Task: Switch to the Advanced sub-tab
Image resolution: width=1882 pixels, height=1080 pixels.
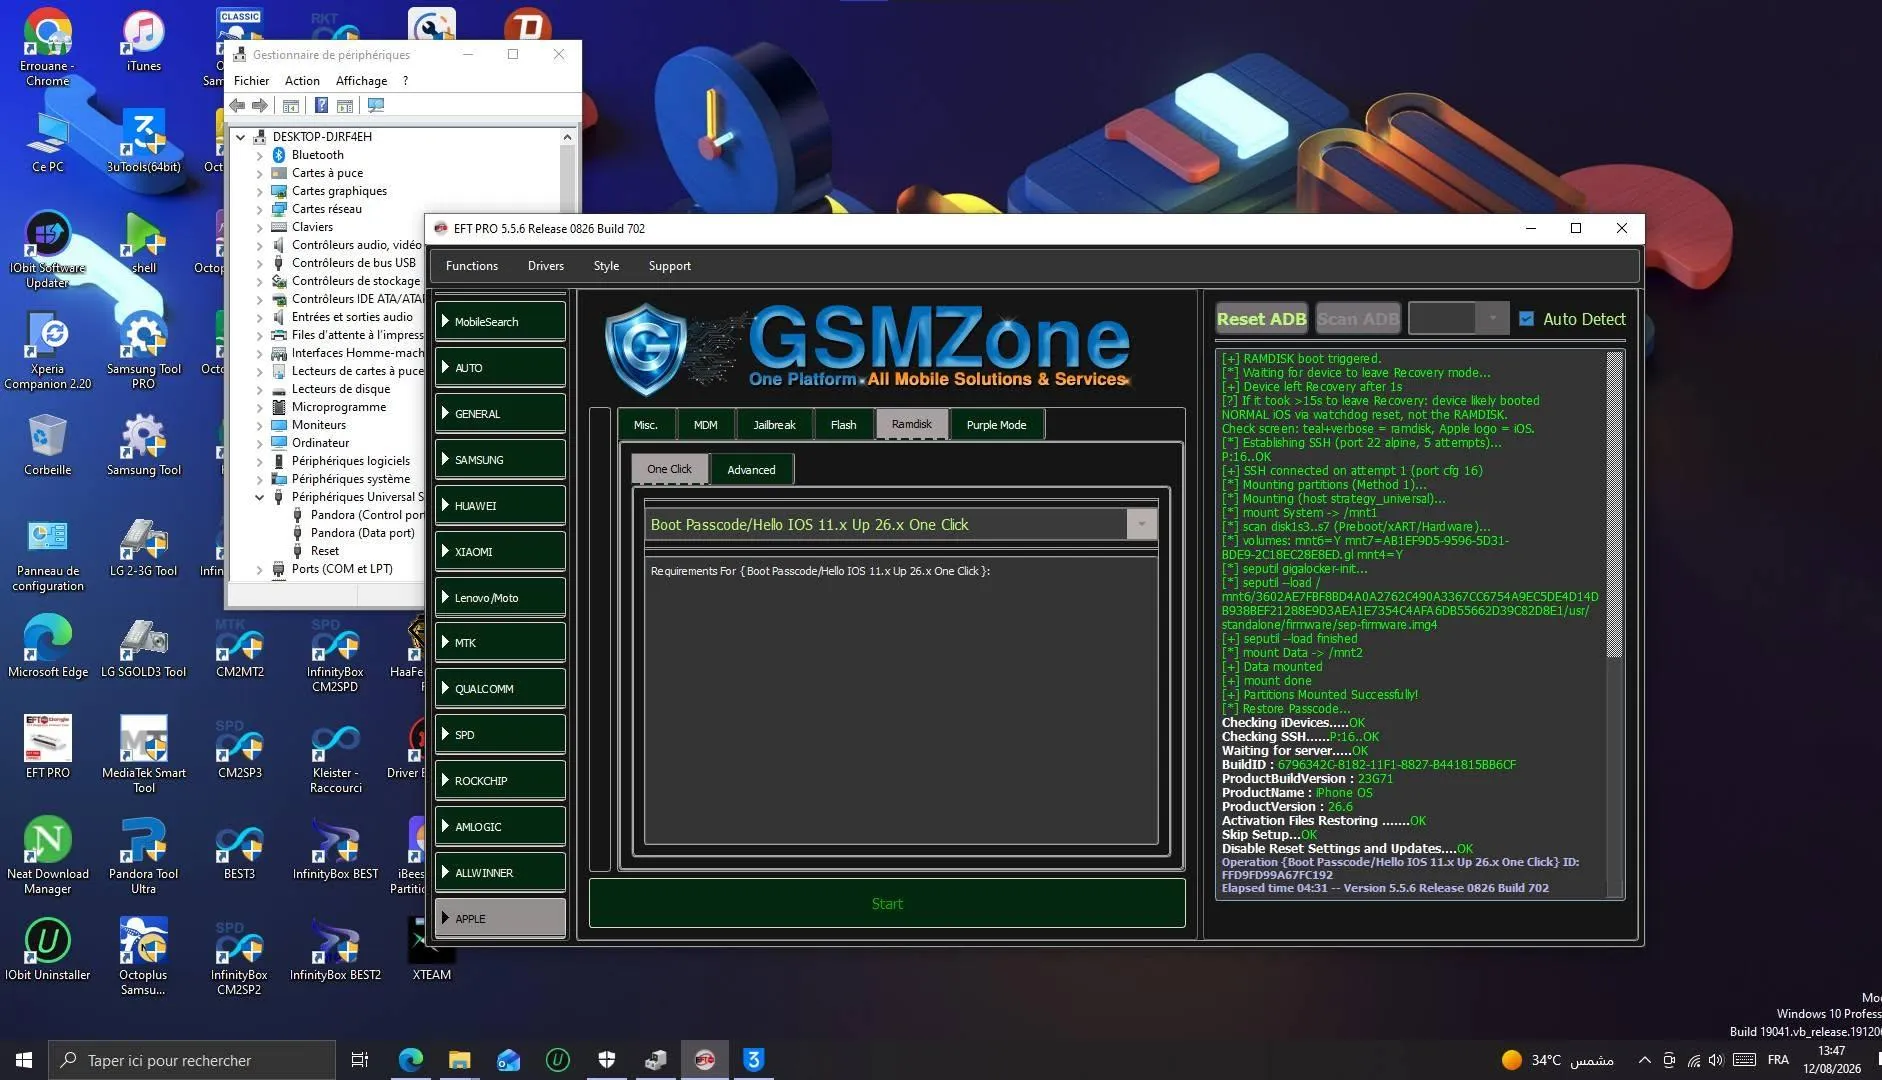Action: (x=751, y=470)
